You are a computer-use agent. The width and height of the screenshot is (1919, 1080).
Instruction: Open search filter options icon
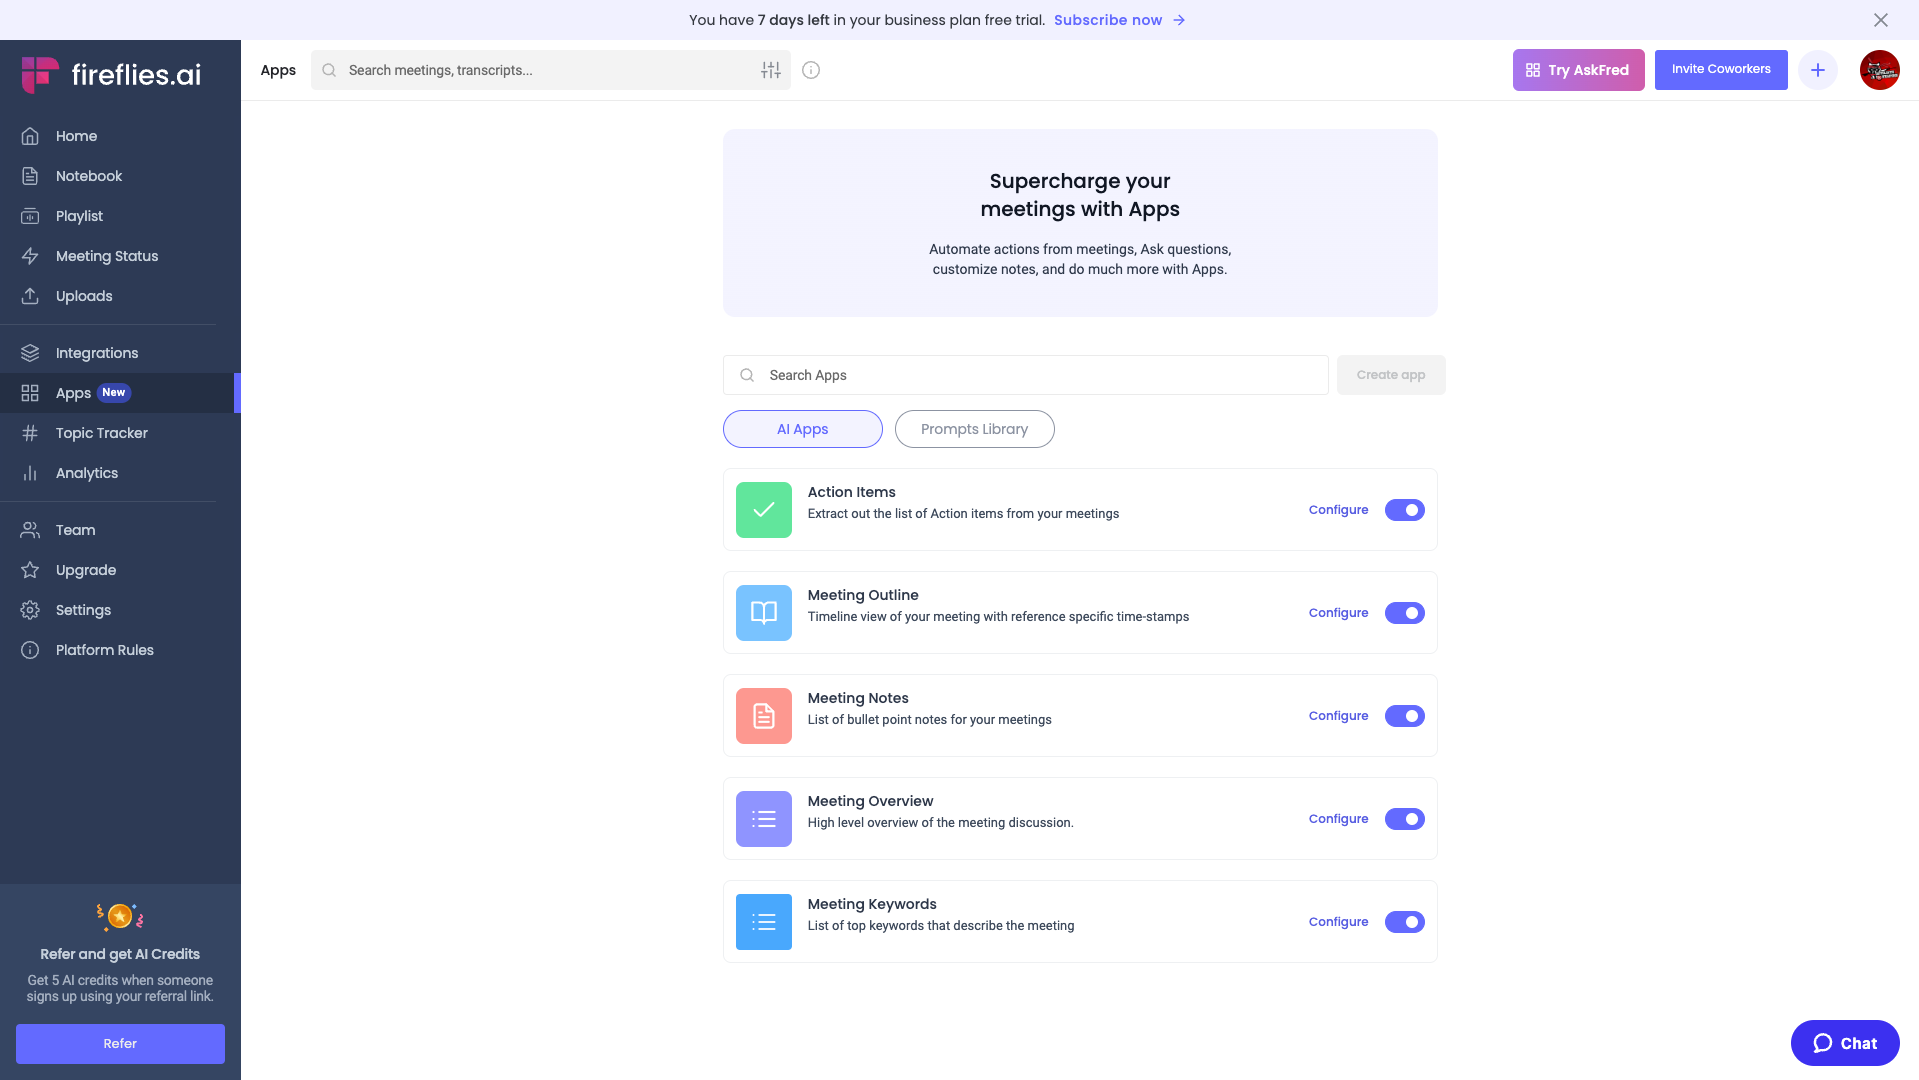point(770,70)
